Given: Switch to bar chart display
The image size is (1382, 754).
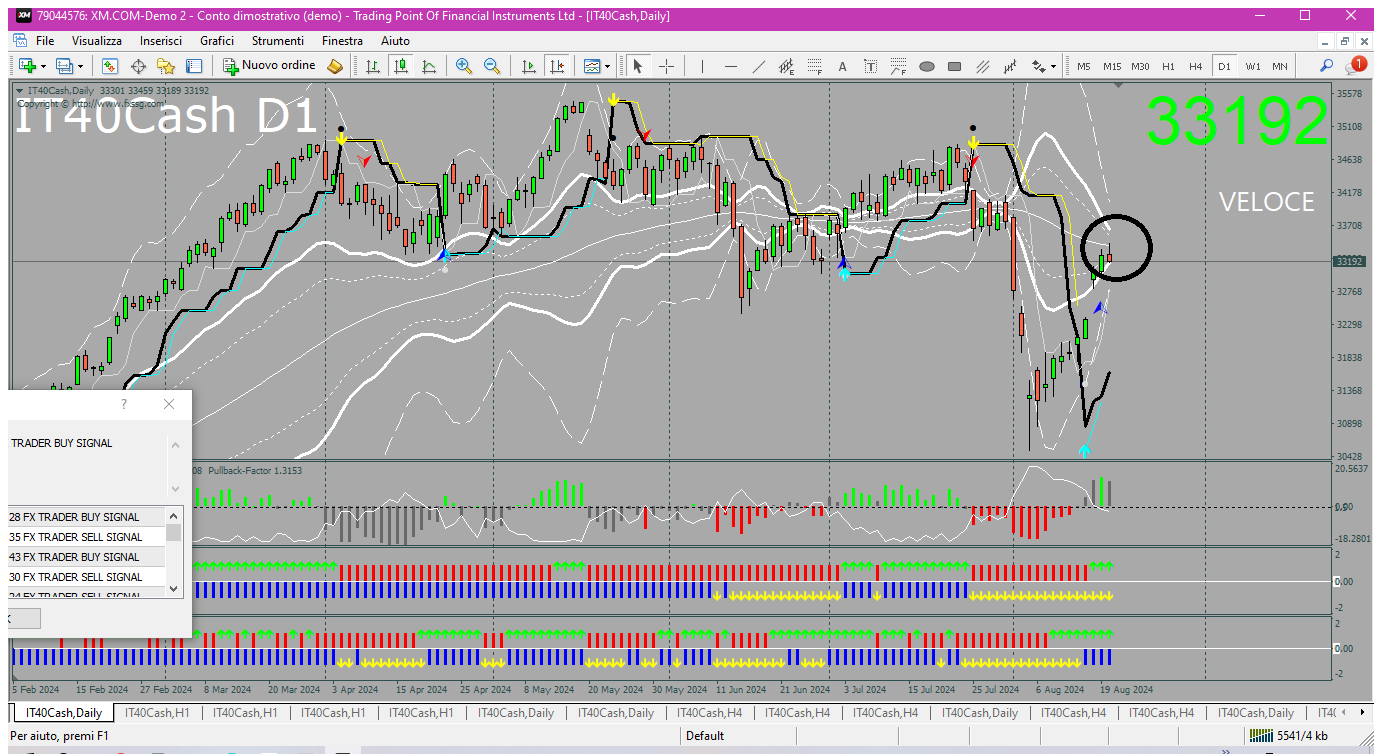Looking at the screenshot, I should 373,66.
